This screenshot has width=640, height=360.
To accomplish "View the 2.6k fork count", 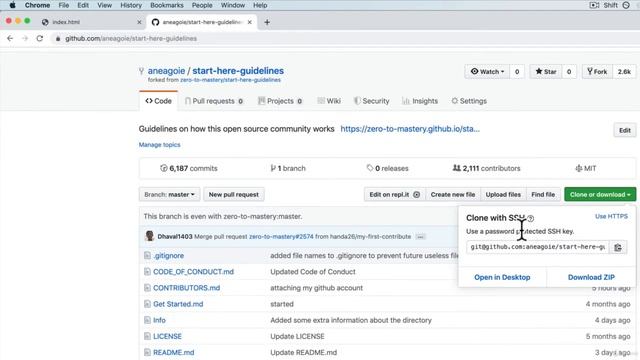I will (x=624, y=71).
